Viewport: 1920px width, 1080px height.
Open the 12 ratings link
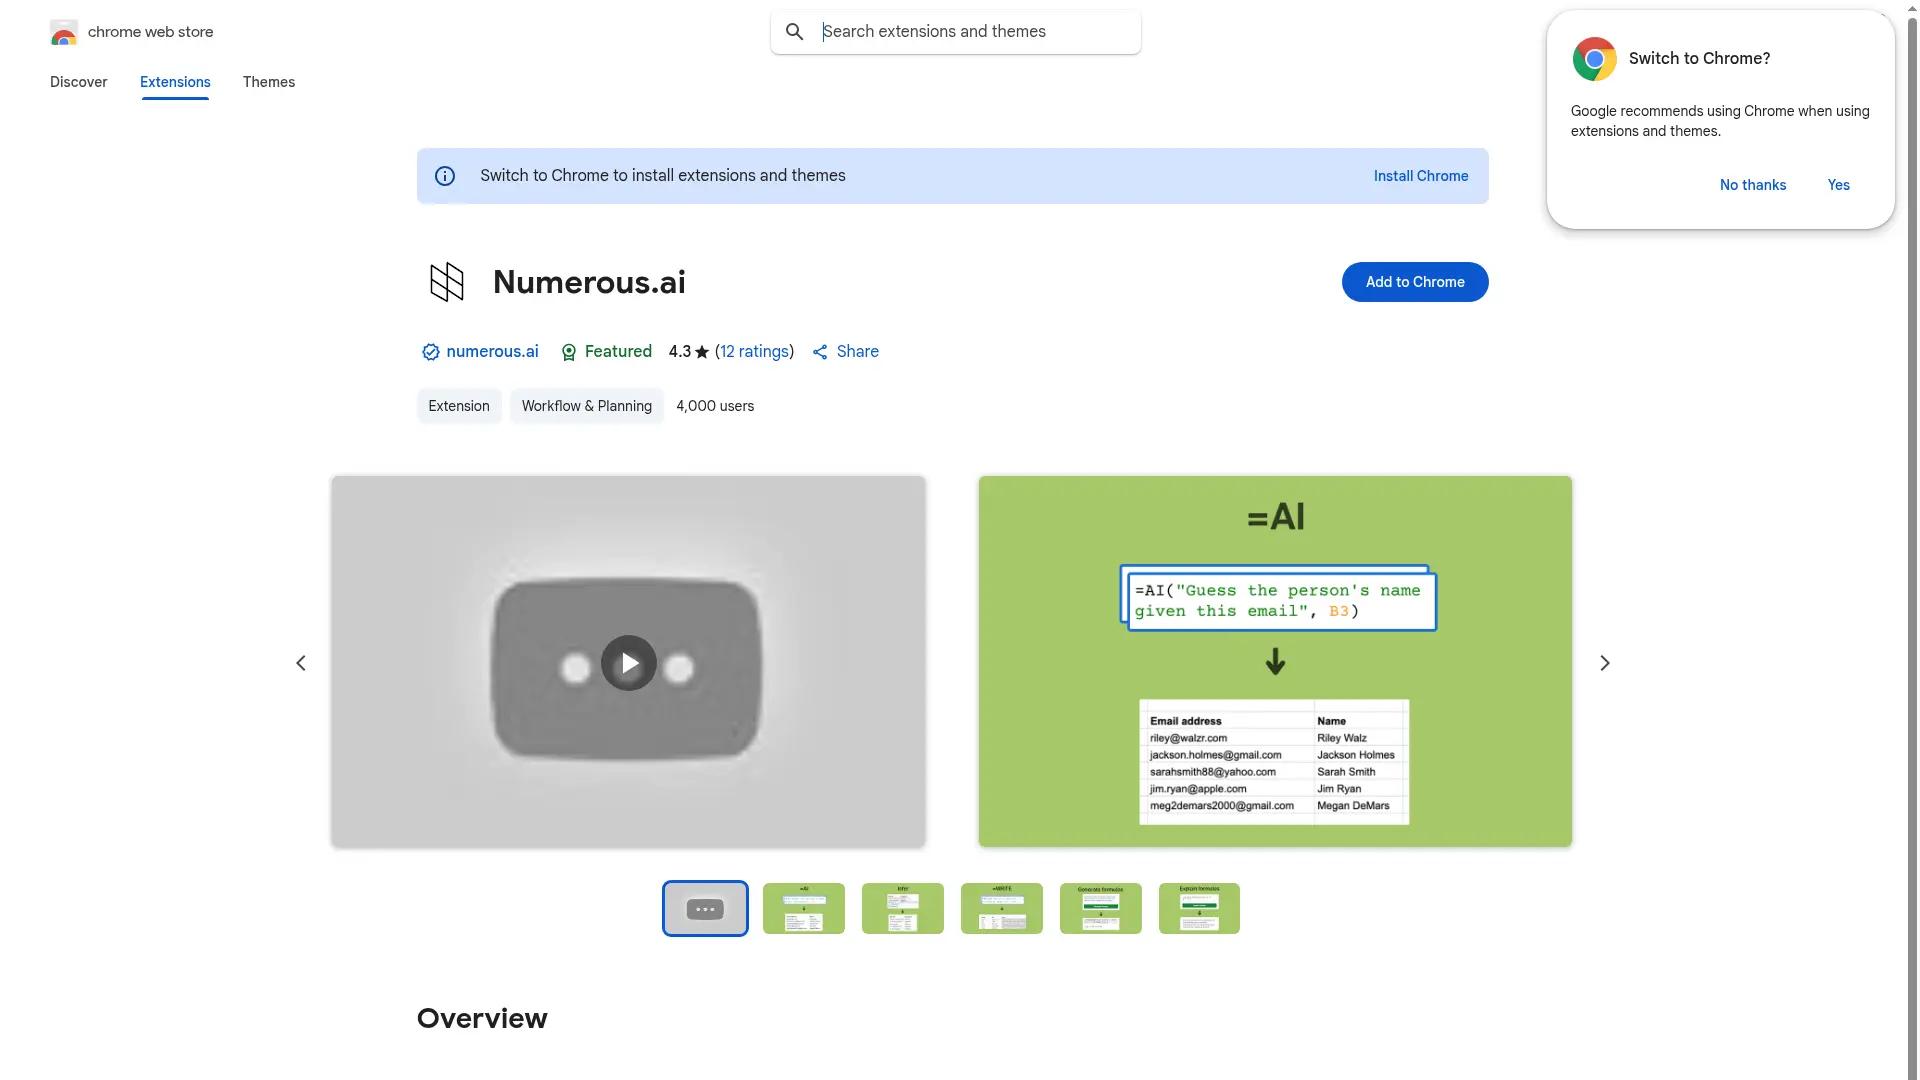pyautogui.click(x=755, y=352)
